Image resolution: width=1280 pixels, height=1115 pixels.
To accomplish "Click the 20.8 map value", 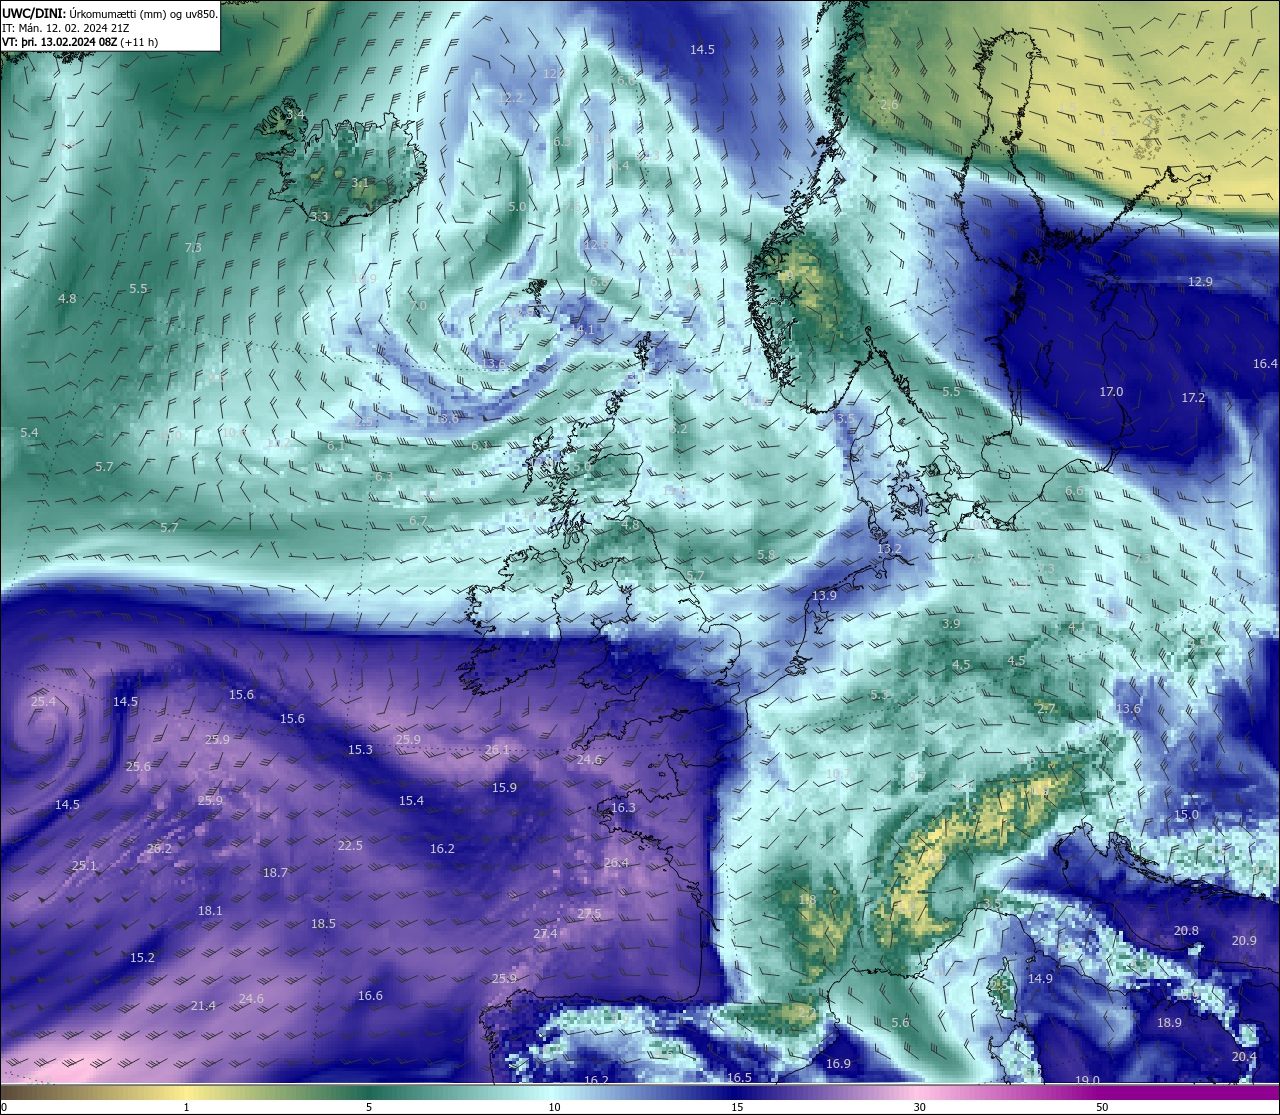I will (1186, 930).
